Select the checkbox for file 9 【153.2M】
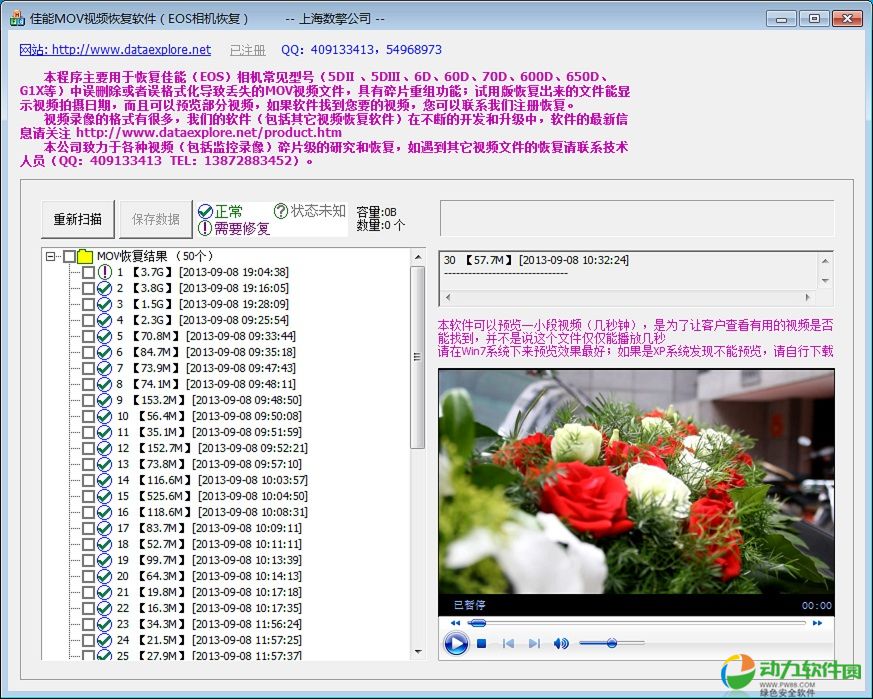 point(88,400)
